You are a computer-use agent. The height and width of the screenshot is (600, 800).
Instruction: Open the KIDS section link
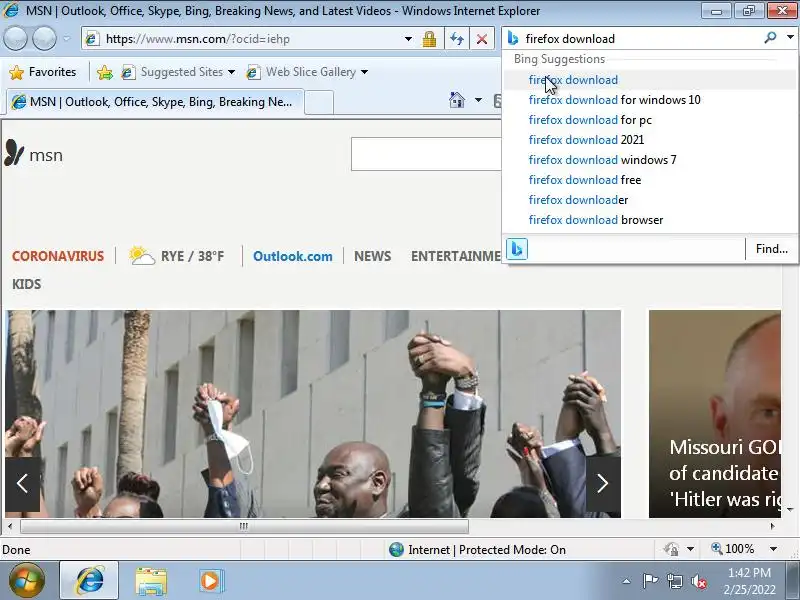tap(27, 284)
